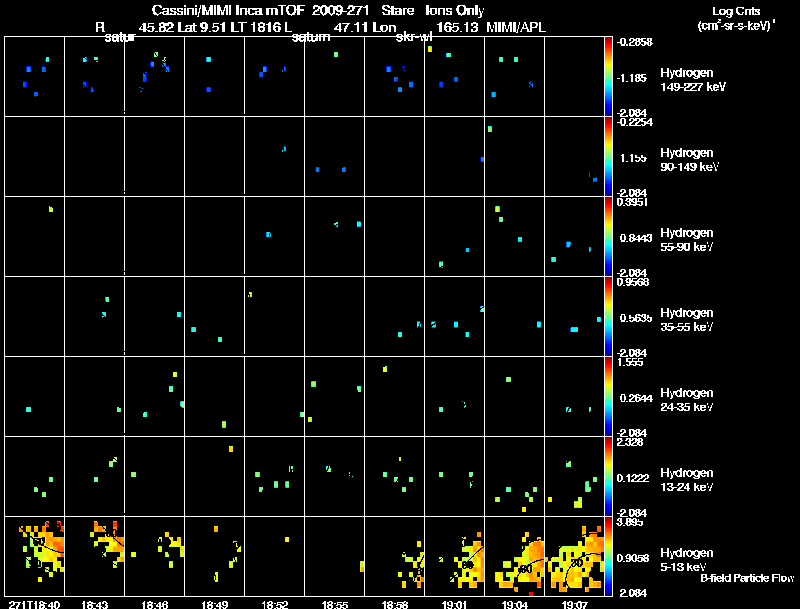This screenshot has width=800, height=609.
Task: Click the 'Lat 9.51' header value
Action: pyautogui.click(x=201, y=27)
